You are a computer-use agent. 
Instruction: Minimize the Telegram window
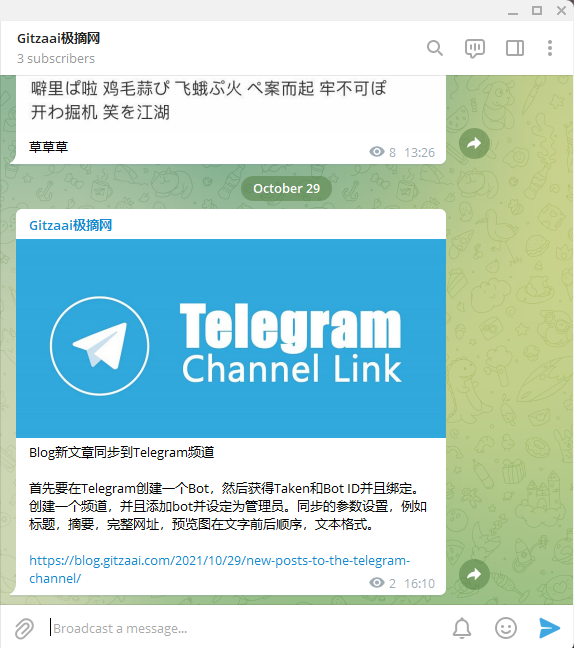pyautogui.click(x=513, y=11)
